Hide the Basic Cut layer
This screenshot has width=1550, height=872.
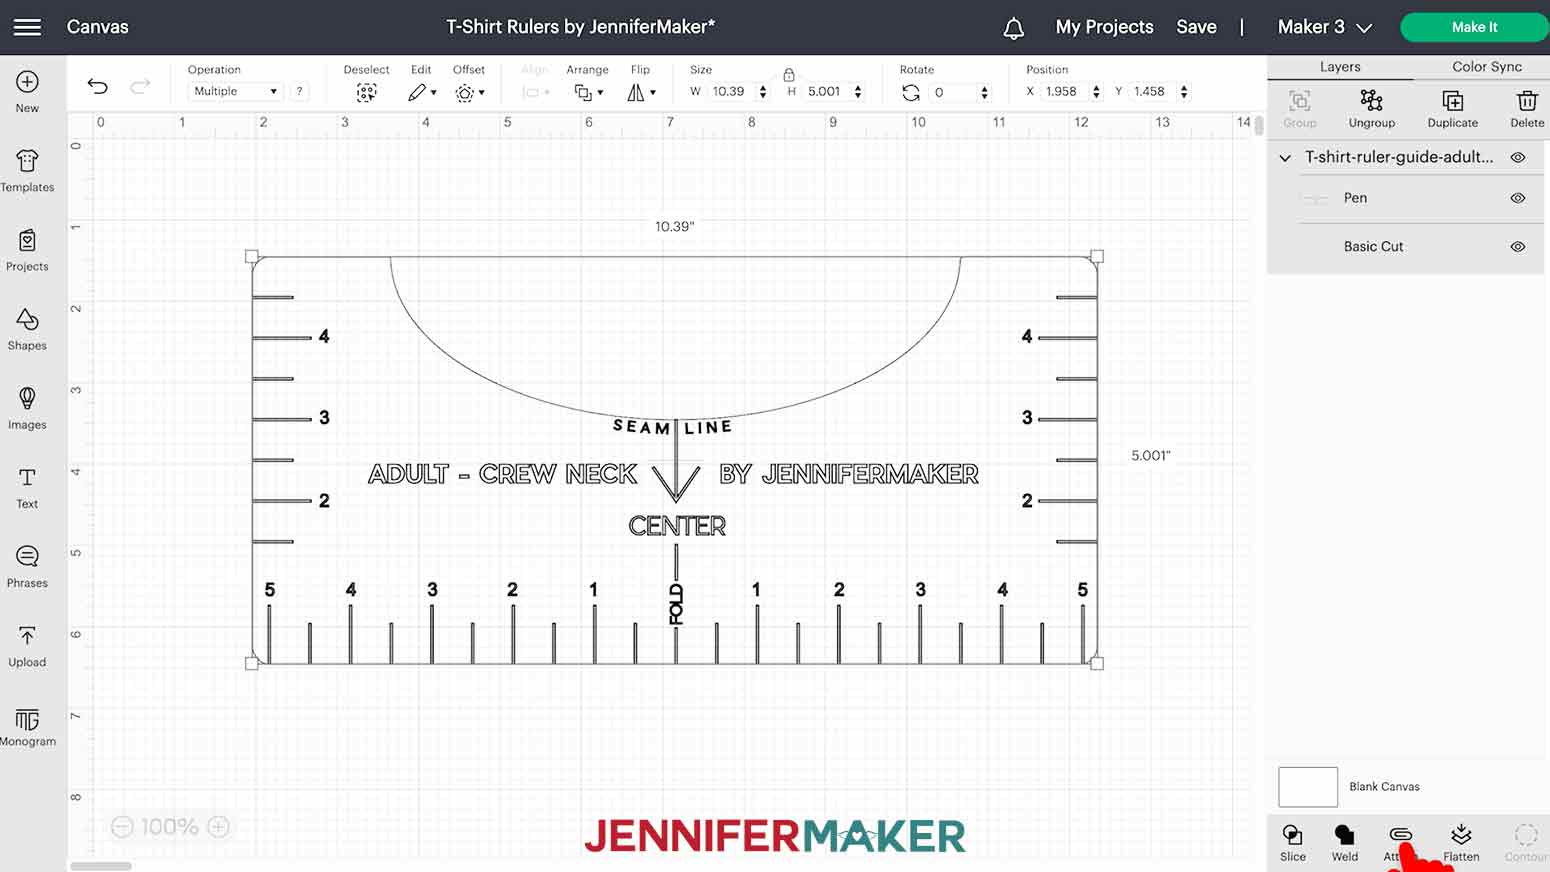[x=1517, y=246]
